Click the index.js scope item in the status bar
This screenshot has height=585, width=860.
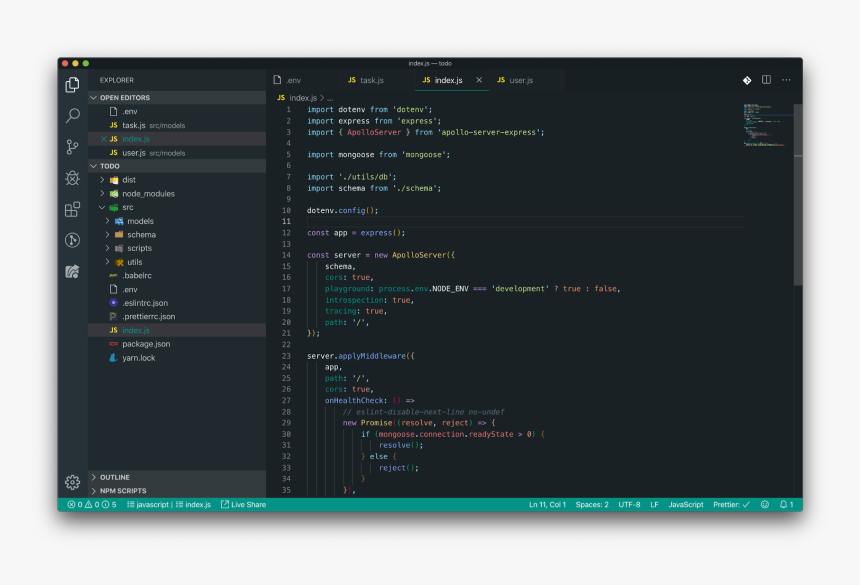point(193,504)
